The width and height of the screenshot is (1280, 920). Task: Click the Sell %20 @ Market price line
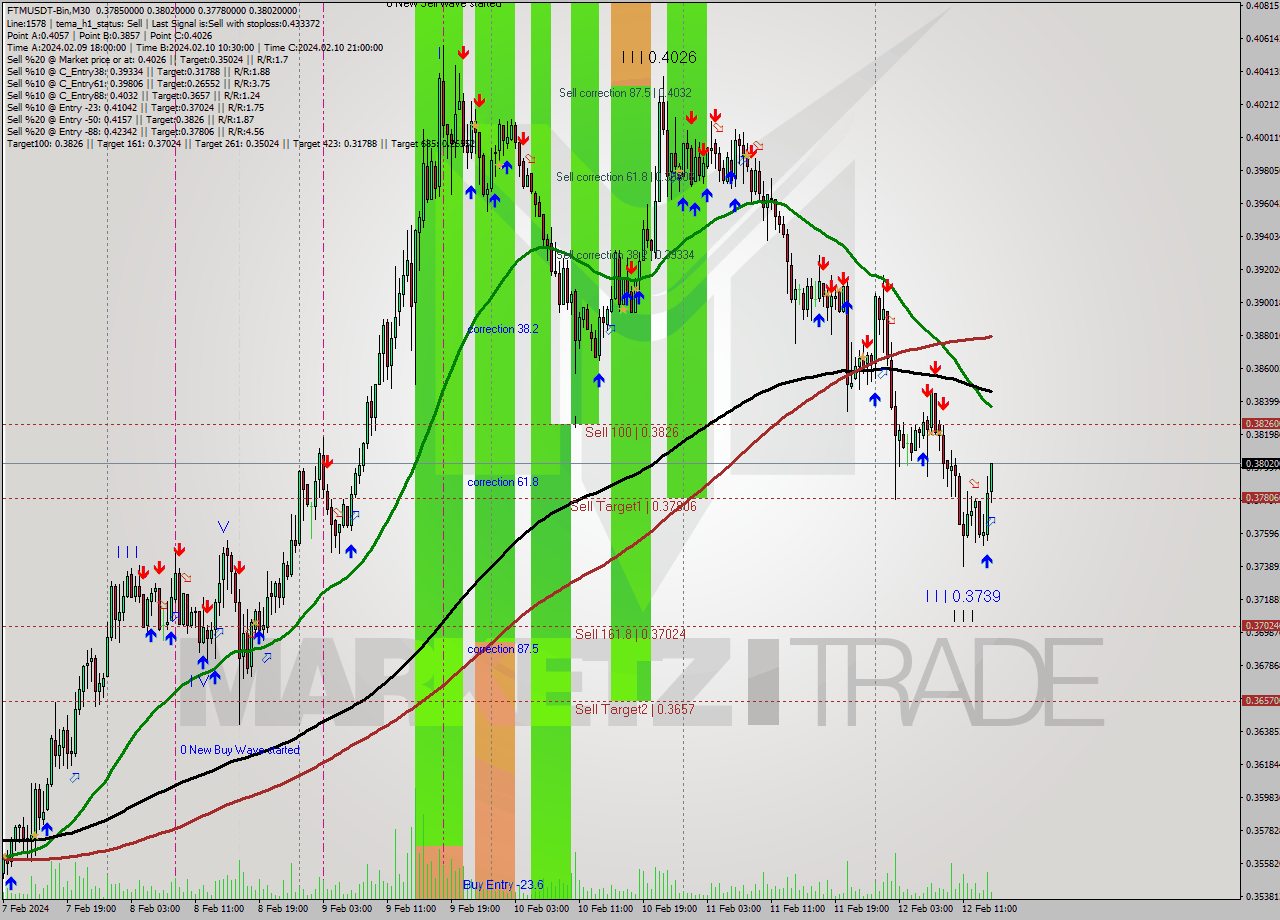147,59
